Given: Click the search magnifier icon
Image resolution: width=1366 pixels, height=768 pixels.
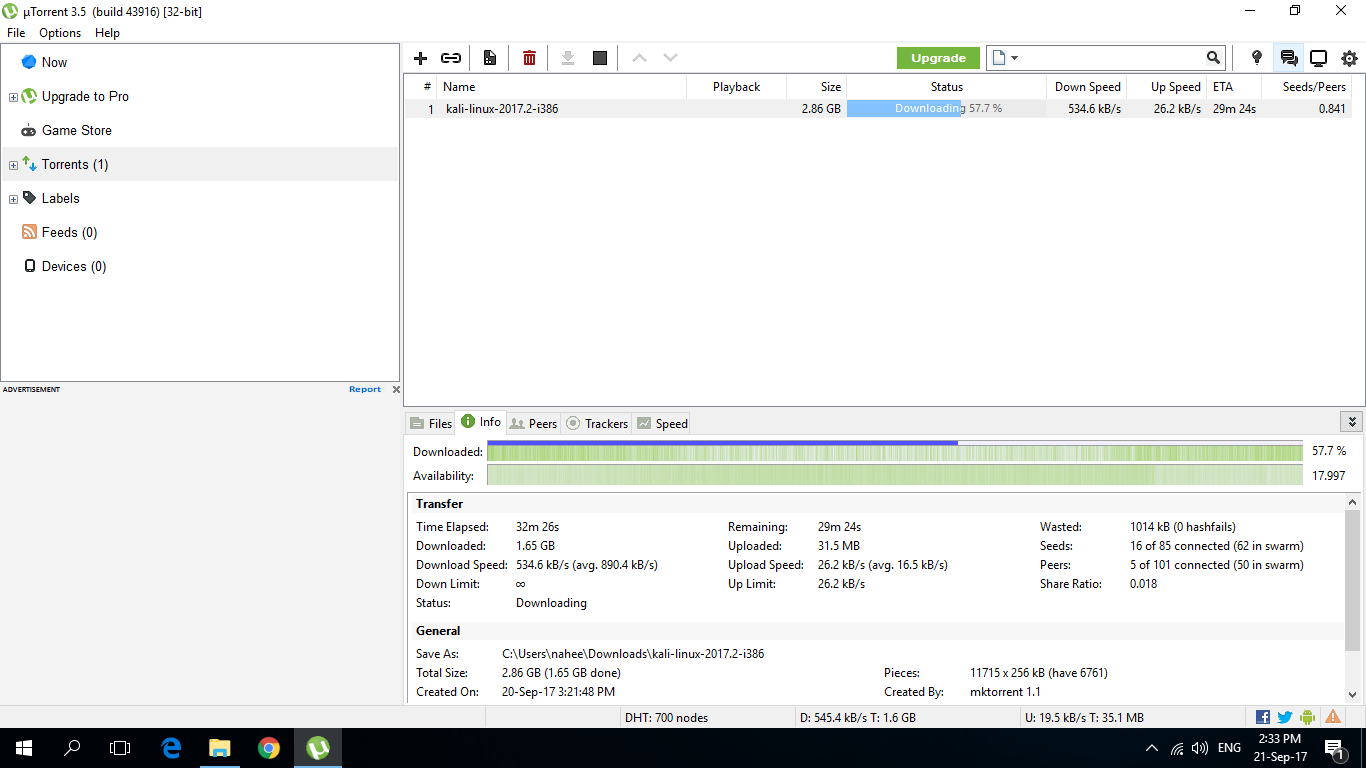Looking at the screenshot, I should (x=1213, y=58).
